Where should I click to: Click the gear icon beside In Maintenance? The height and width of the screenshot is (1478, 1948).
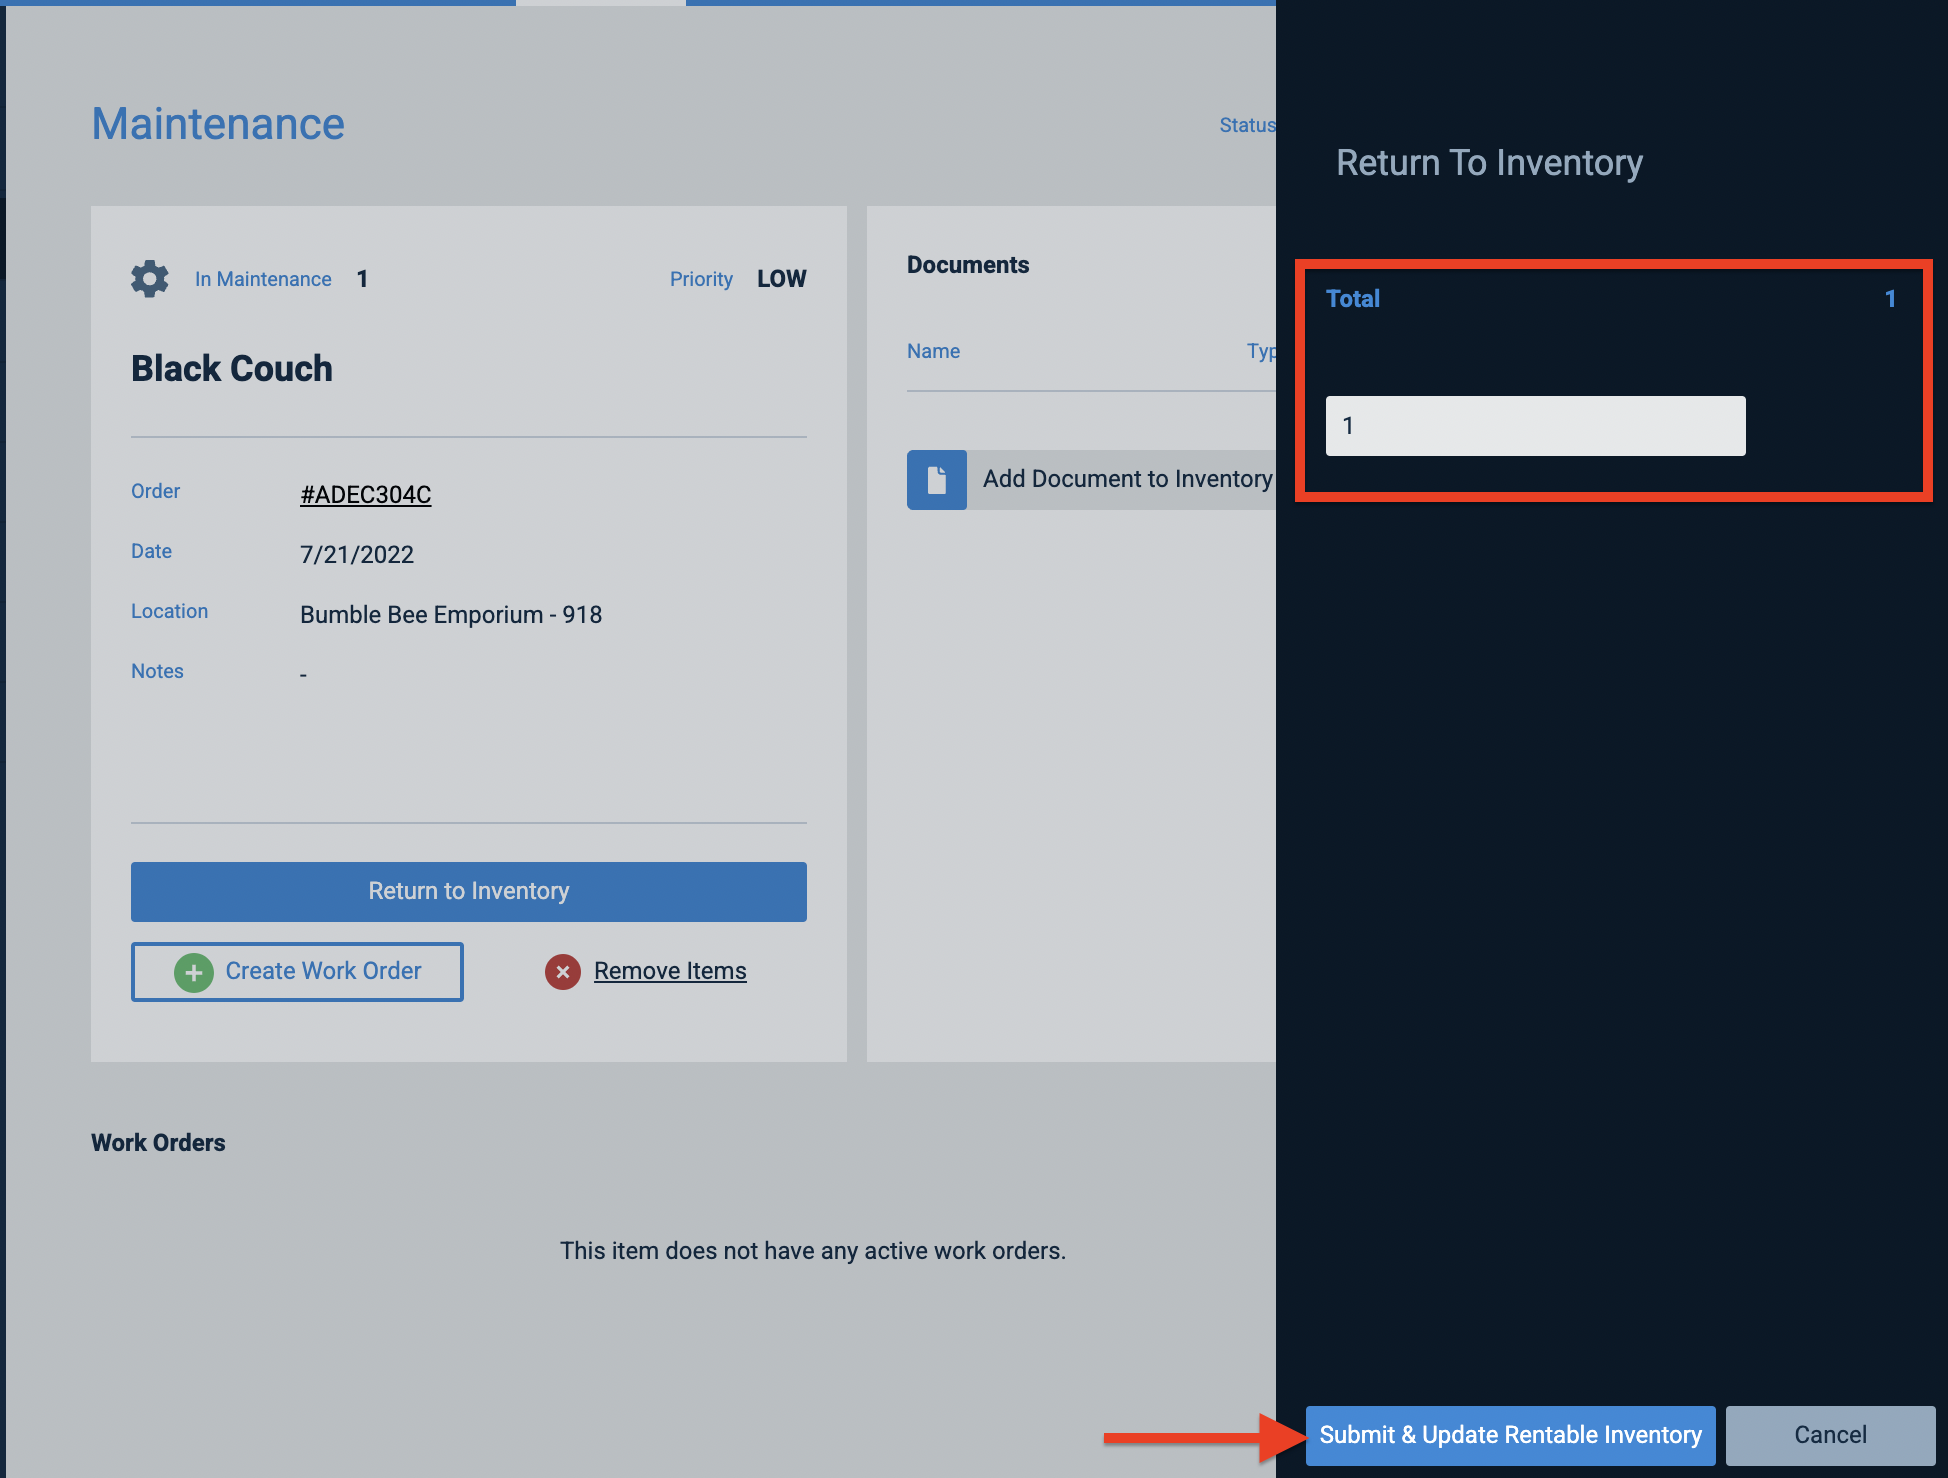coord(150,279)
